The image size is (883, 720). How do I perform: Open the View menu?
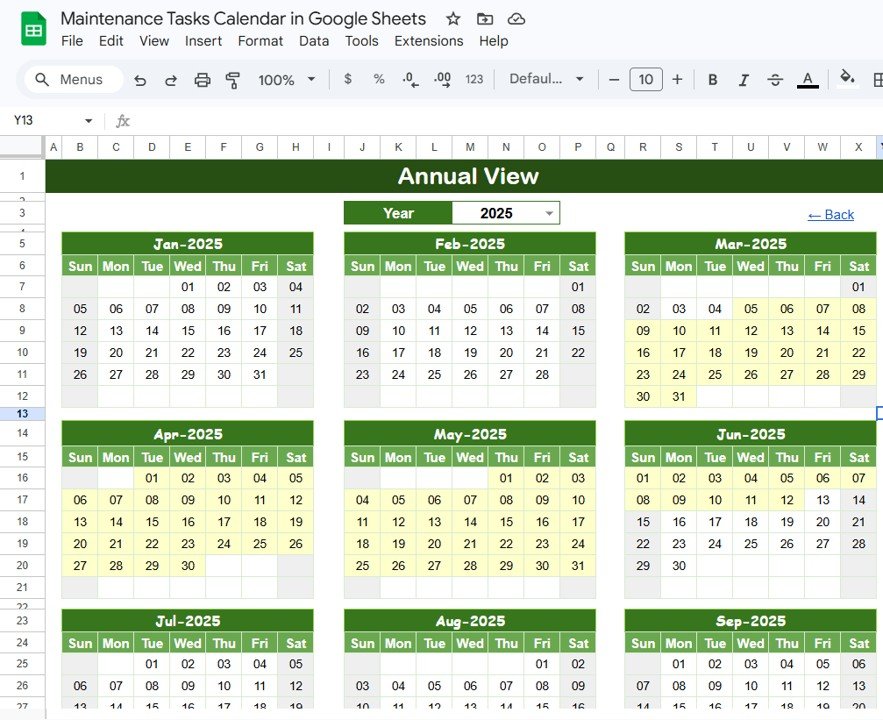tap(154, 41)
